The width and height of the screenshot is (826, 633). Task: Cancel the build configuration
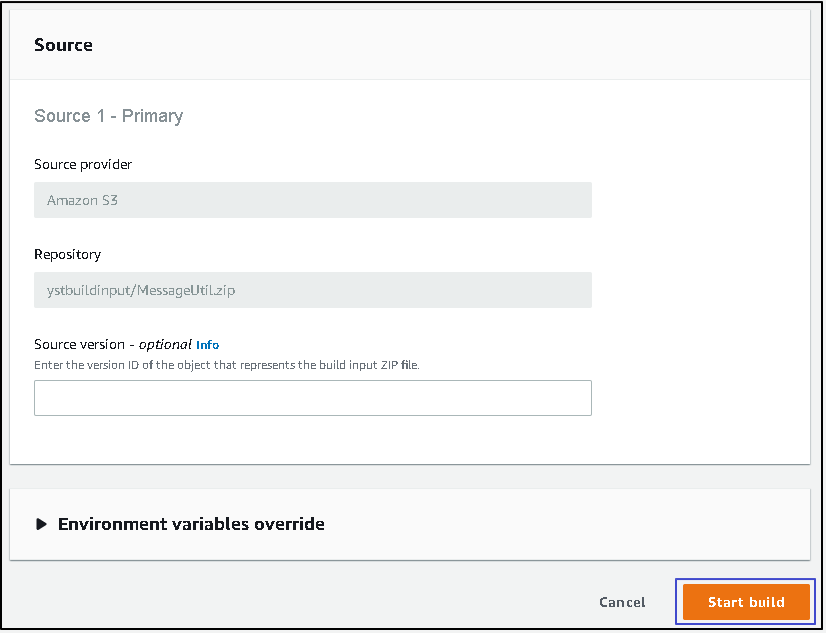coord(622,602)
